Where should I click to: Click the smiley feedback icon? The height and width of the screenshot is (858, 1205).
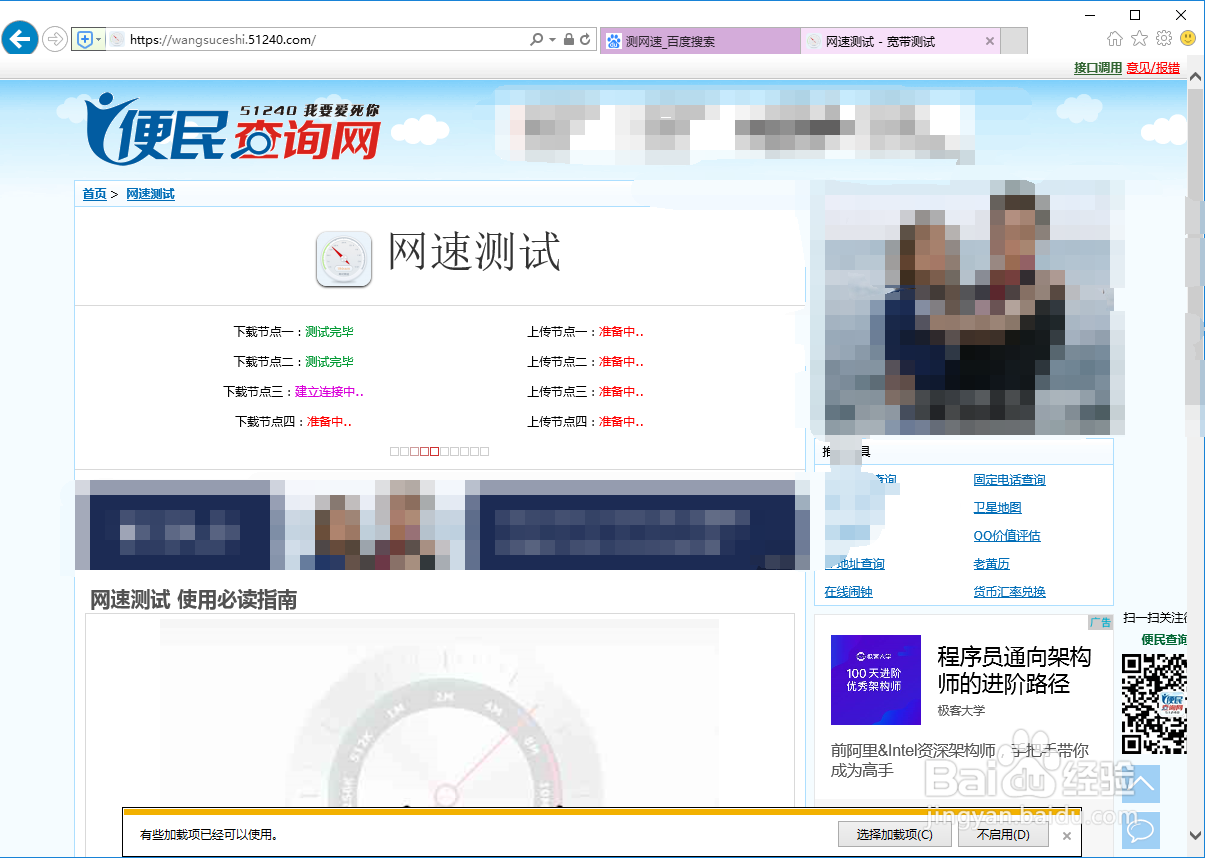tap(1188, 39)
